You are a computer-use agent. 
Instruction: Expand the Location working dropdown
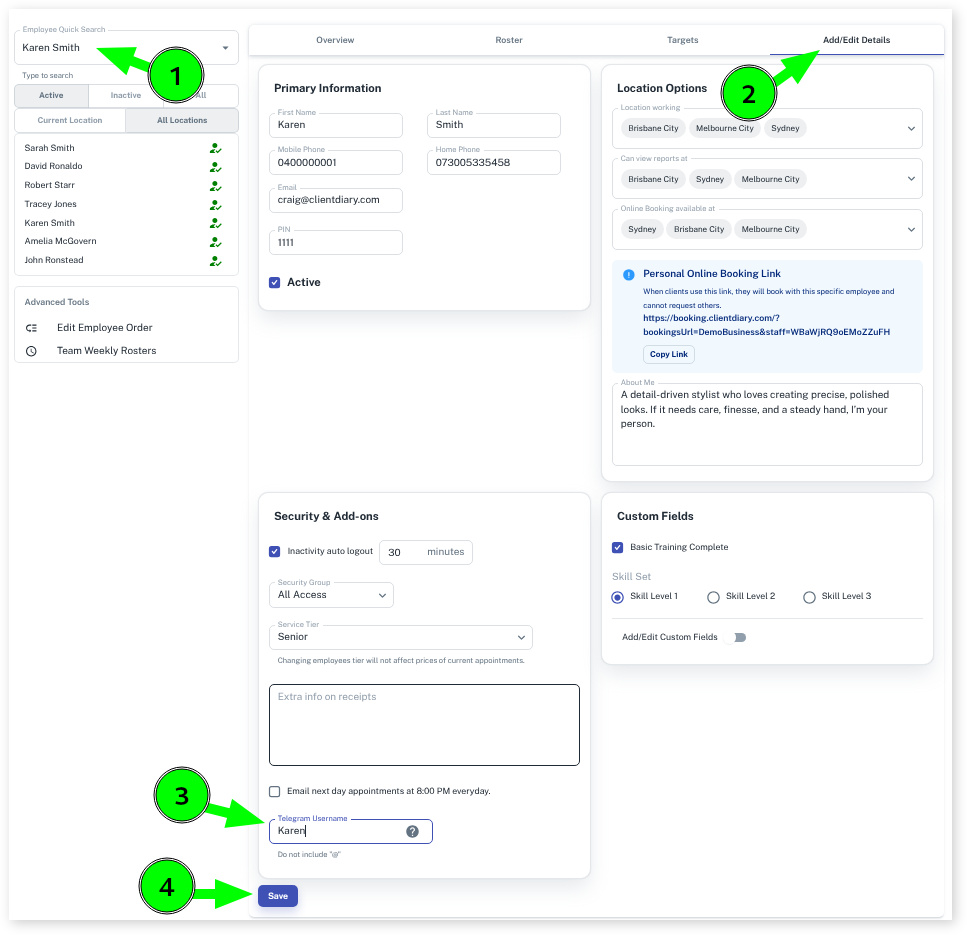pos(910,129)
